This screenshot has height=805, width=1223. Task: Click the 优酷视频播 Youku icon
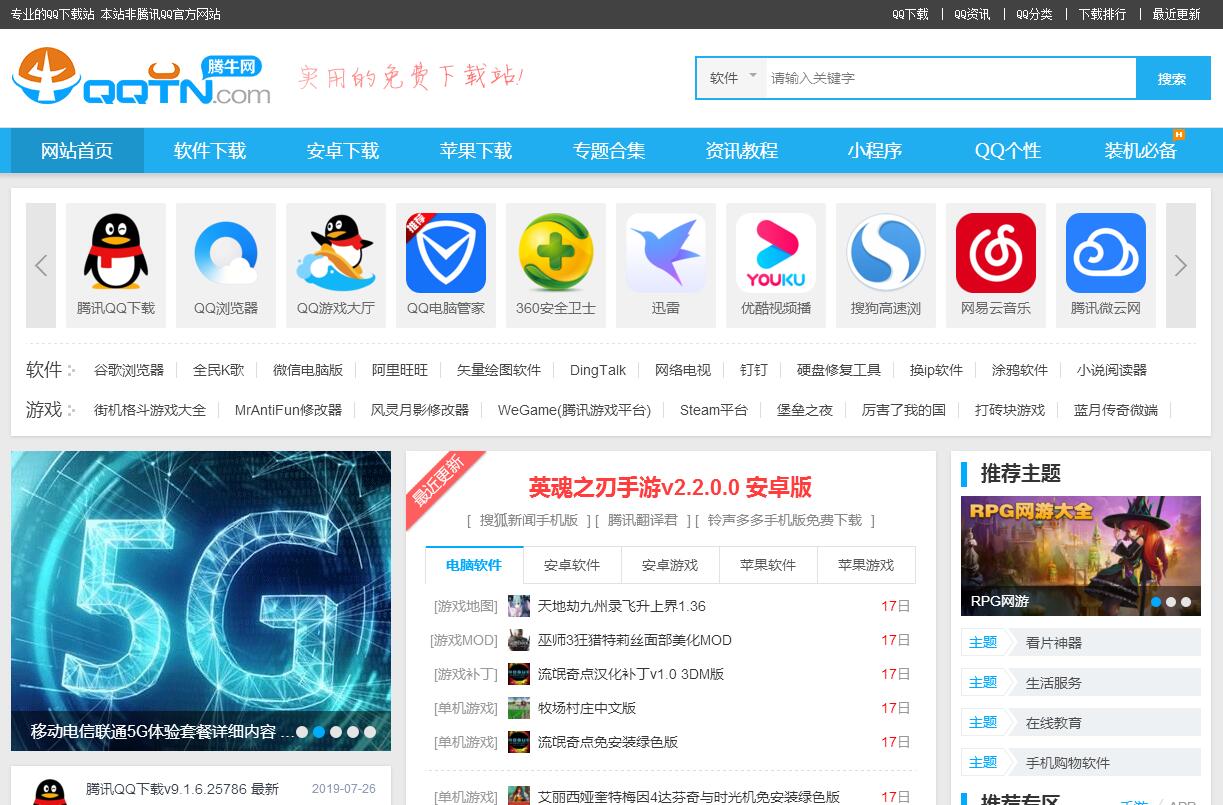pos(776,253)
